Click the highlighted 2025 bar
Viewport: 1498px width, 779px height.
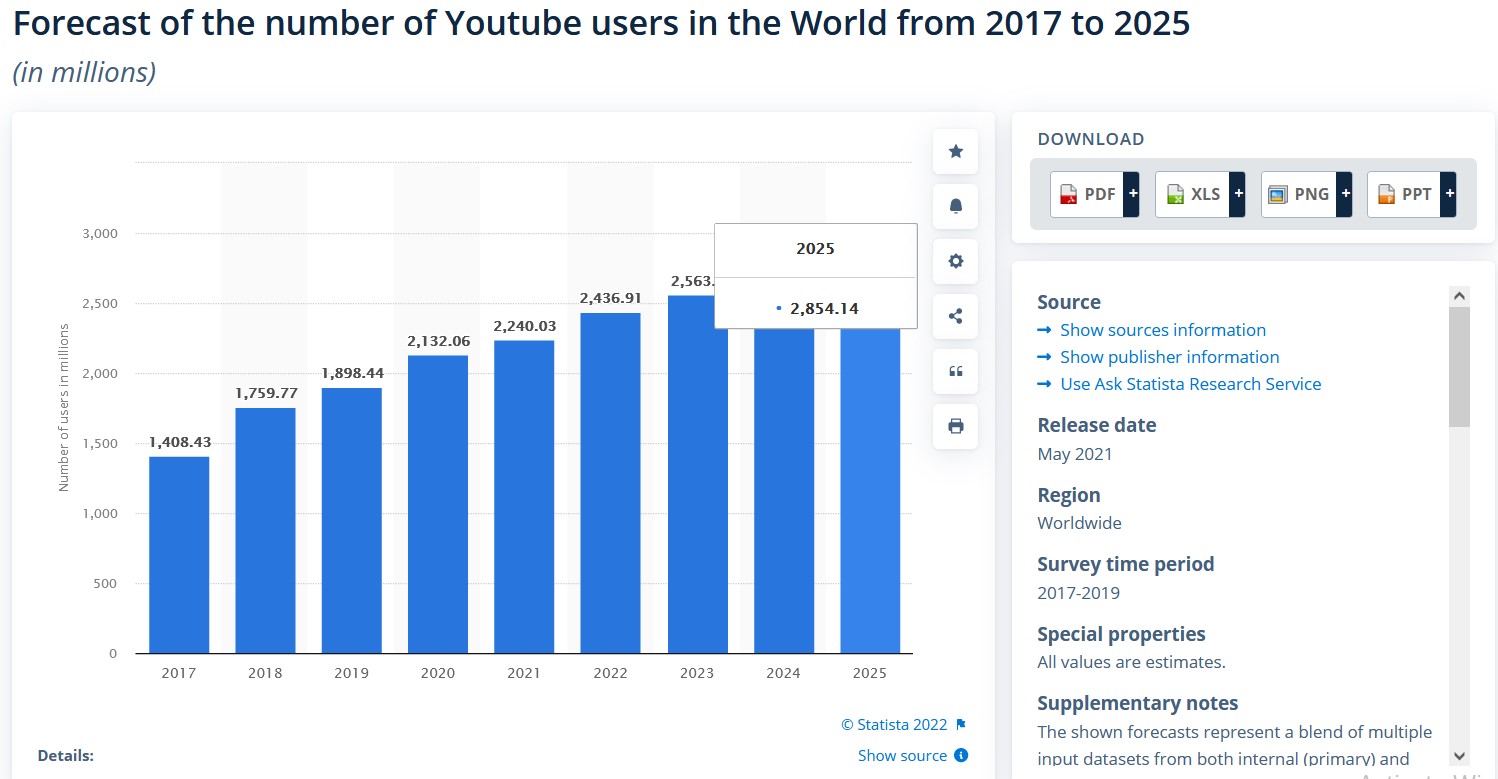coord(870,490)
